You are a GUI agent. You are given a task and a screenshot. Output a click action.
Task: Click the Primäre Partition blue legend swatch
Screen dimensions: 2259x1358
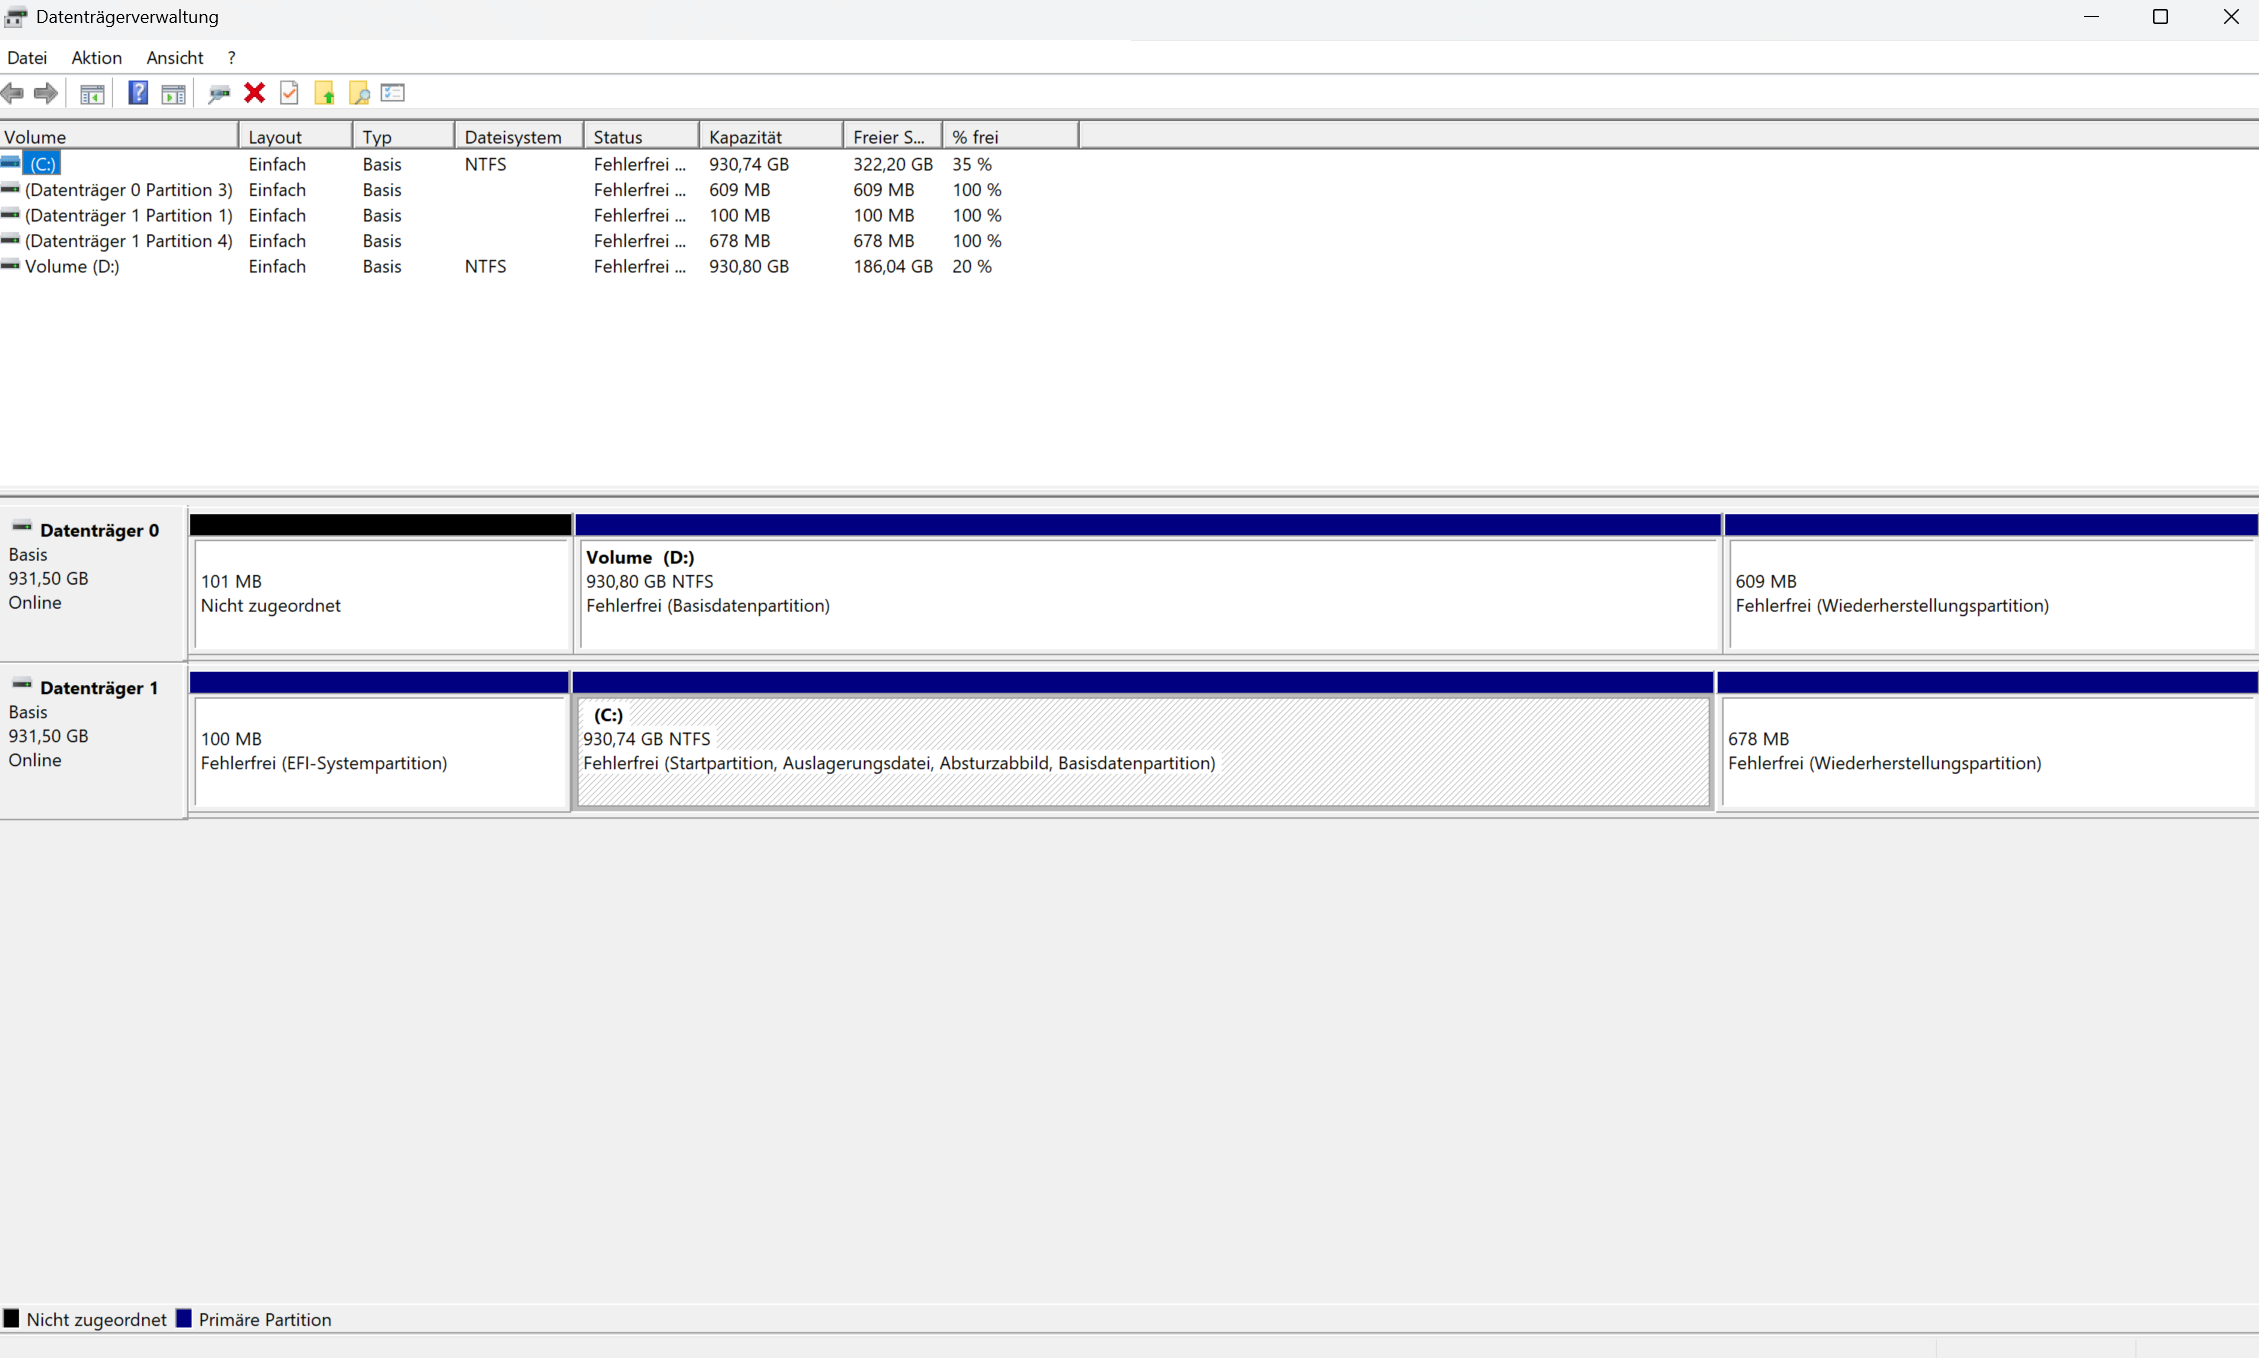point(184,1319)
